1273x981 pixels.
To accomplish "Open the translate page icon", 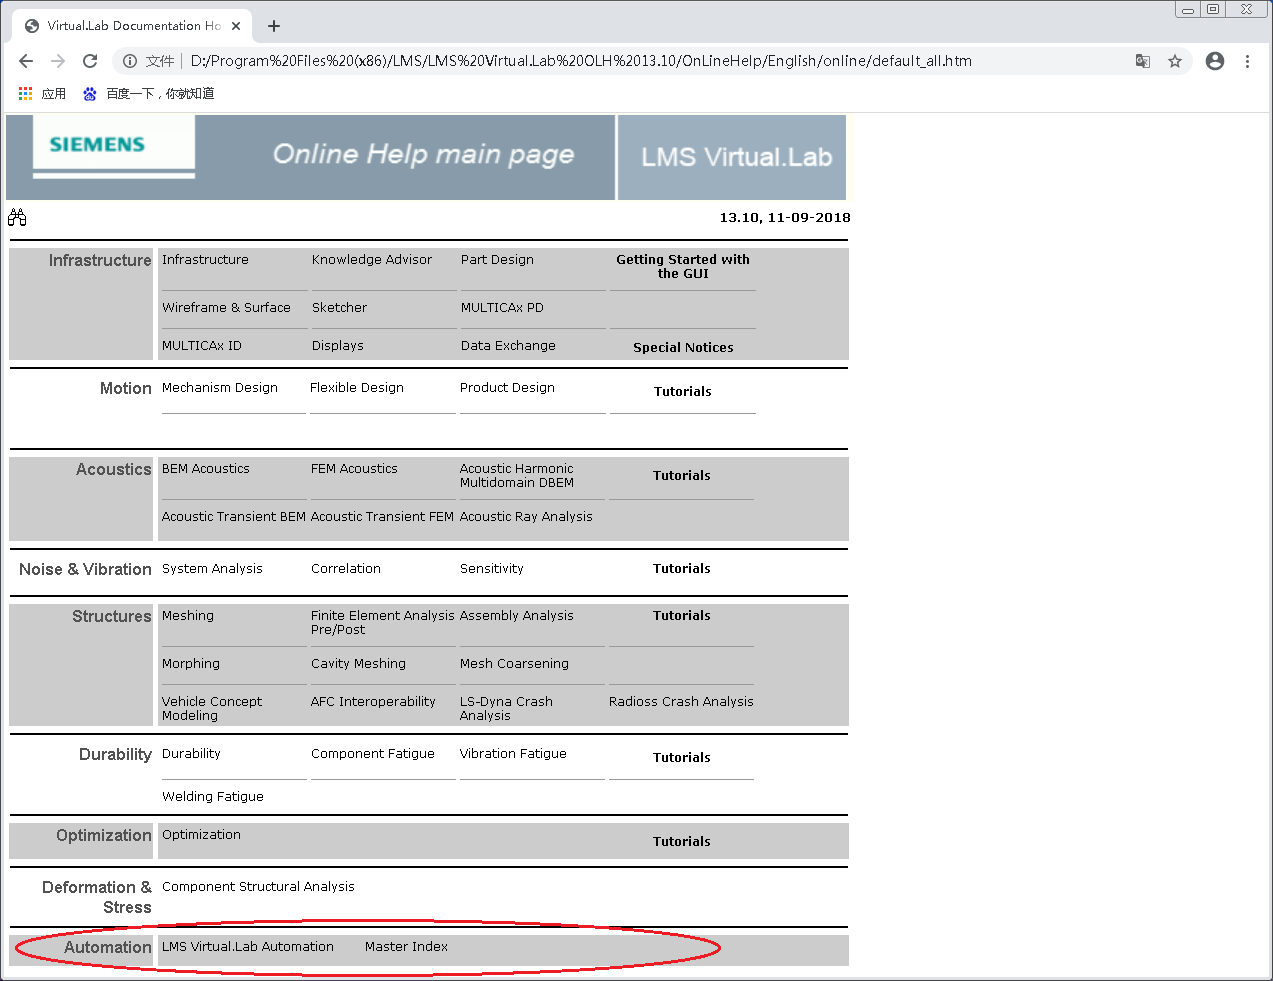I will pyautogui.click(x=1141, y=61).
